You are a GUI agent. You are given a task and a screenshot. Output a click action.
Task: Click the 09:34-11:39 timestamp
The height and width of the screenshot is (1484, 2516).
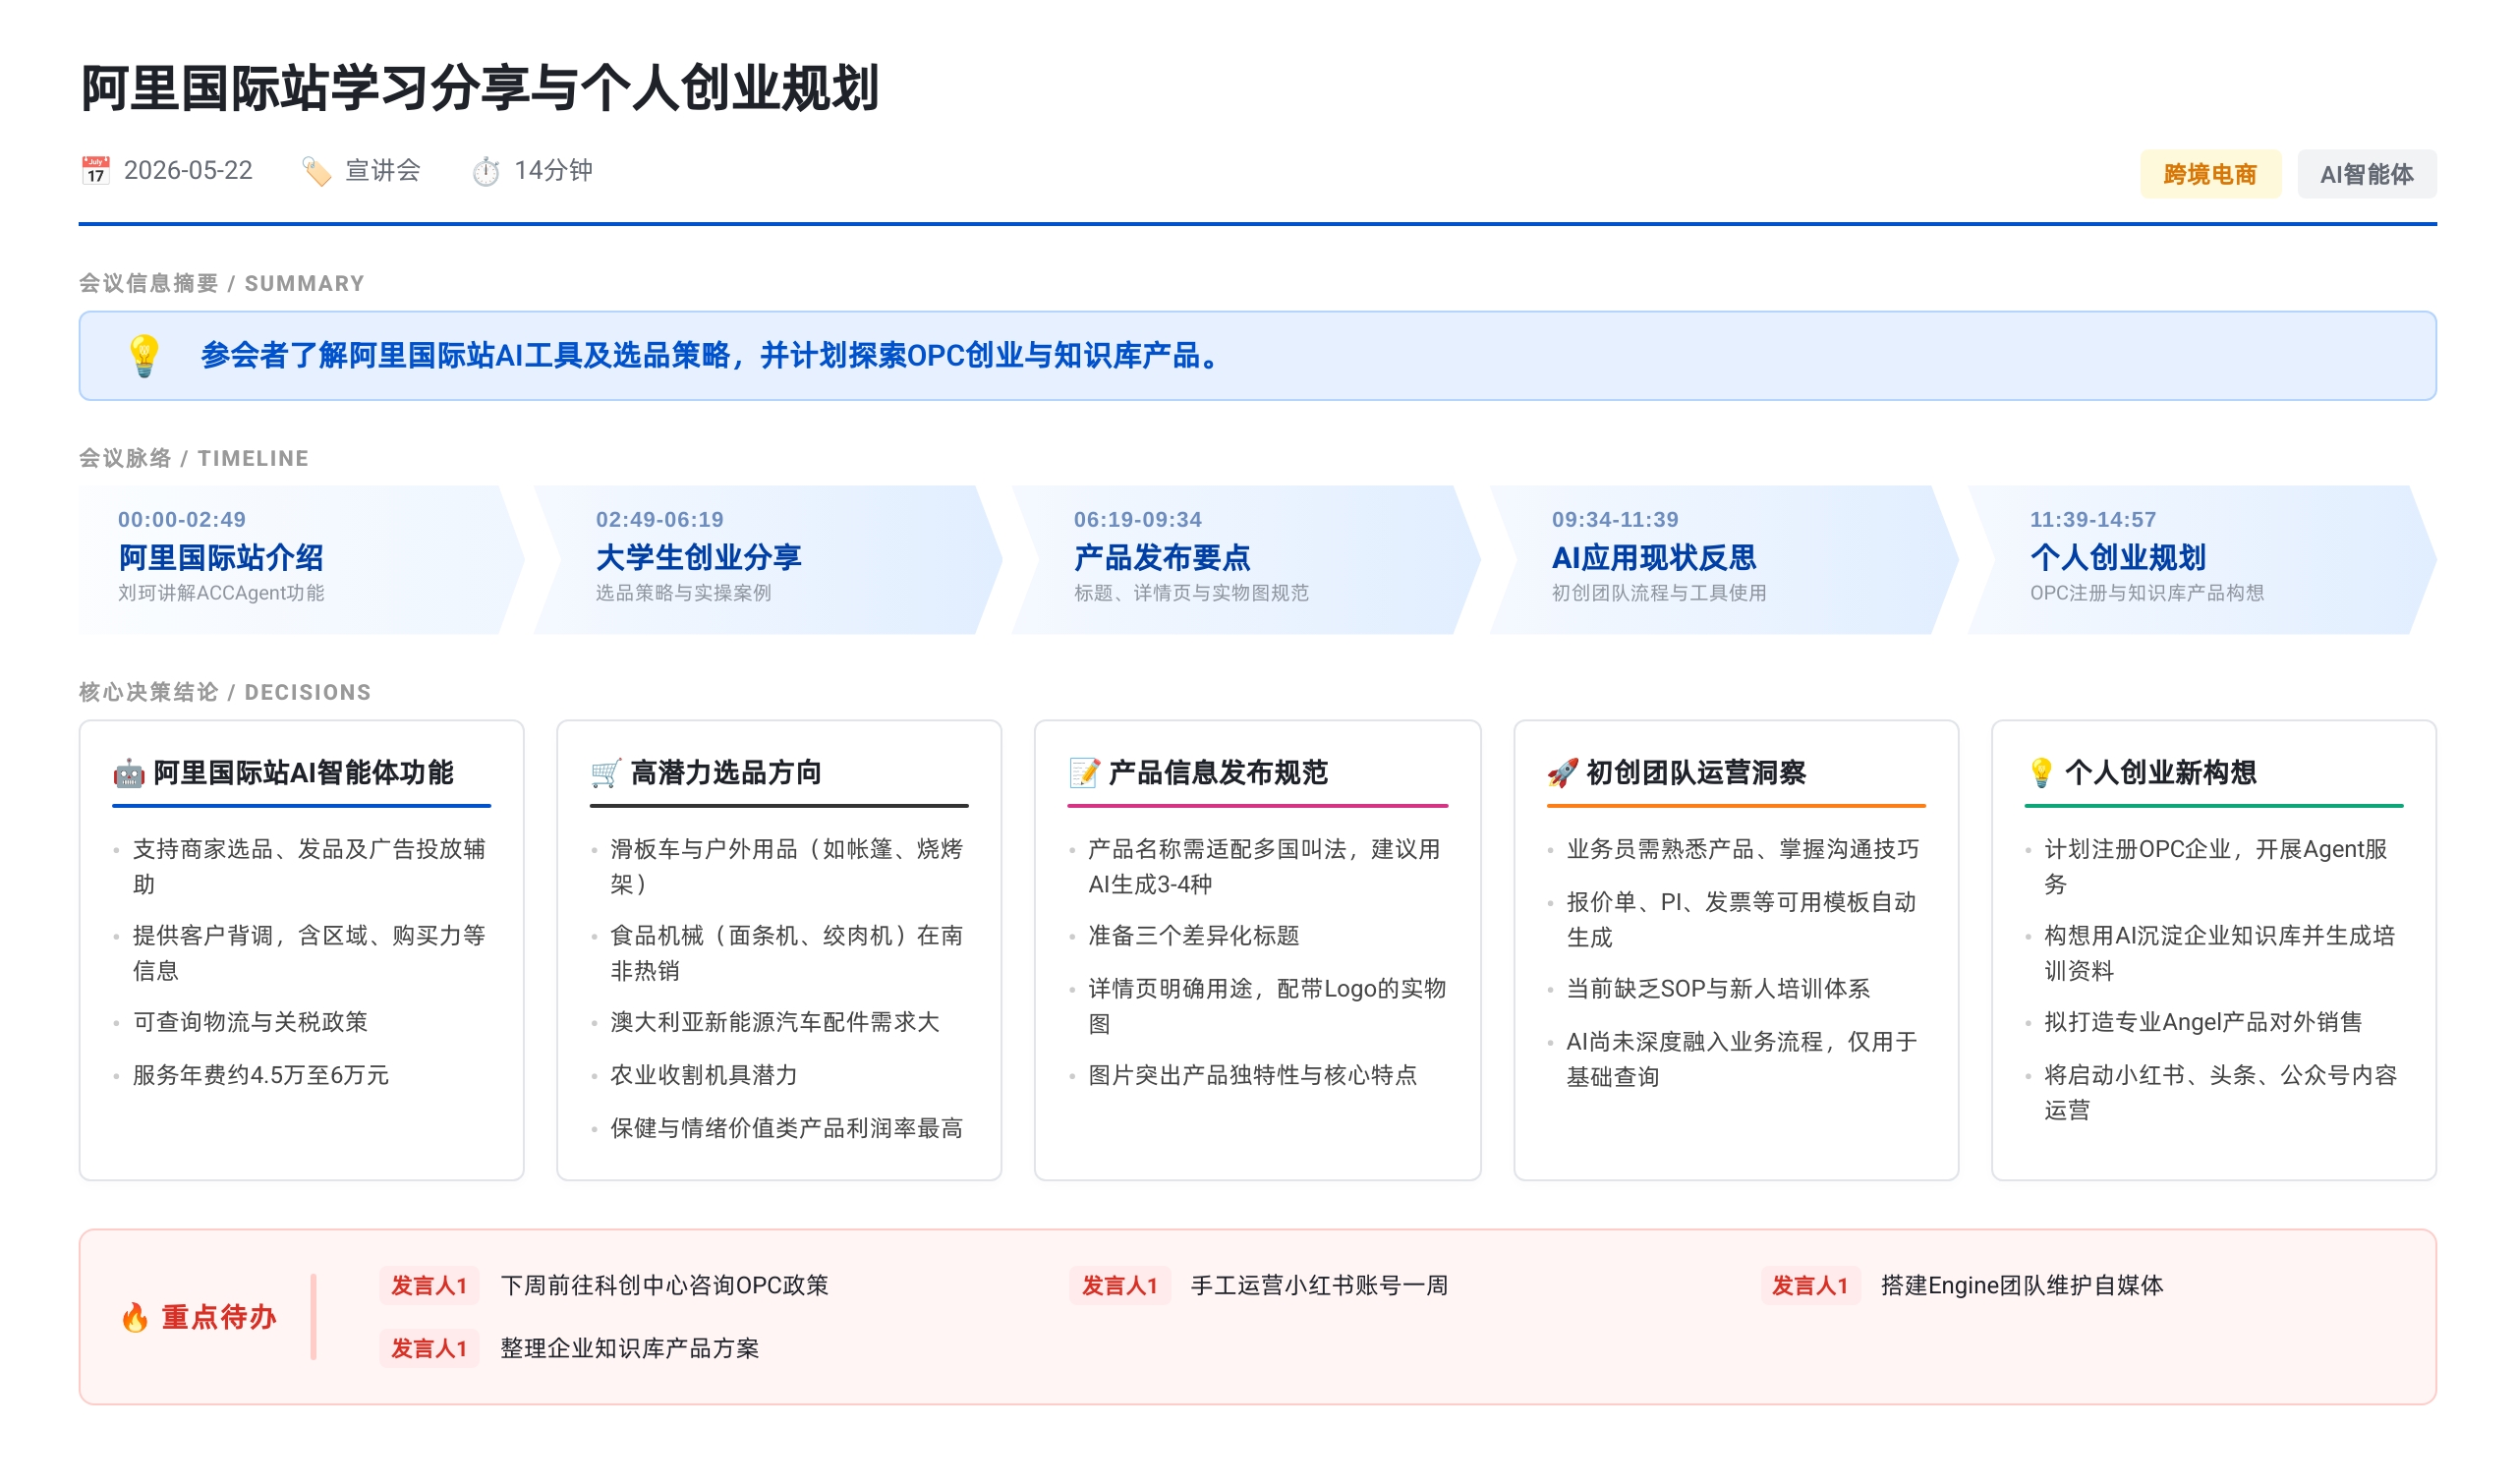(1615, 520)
